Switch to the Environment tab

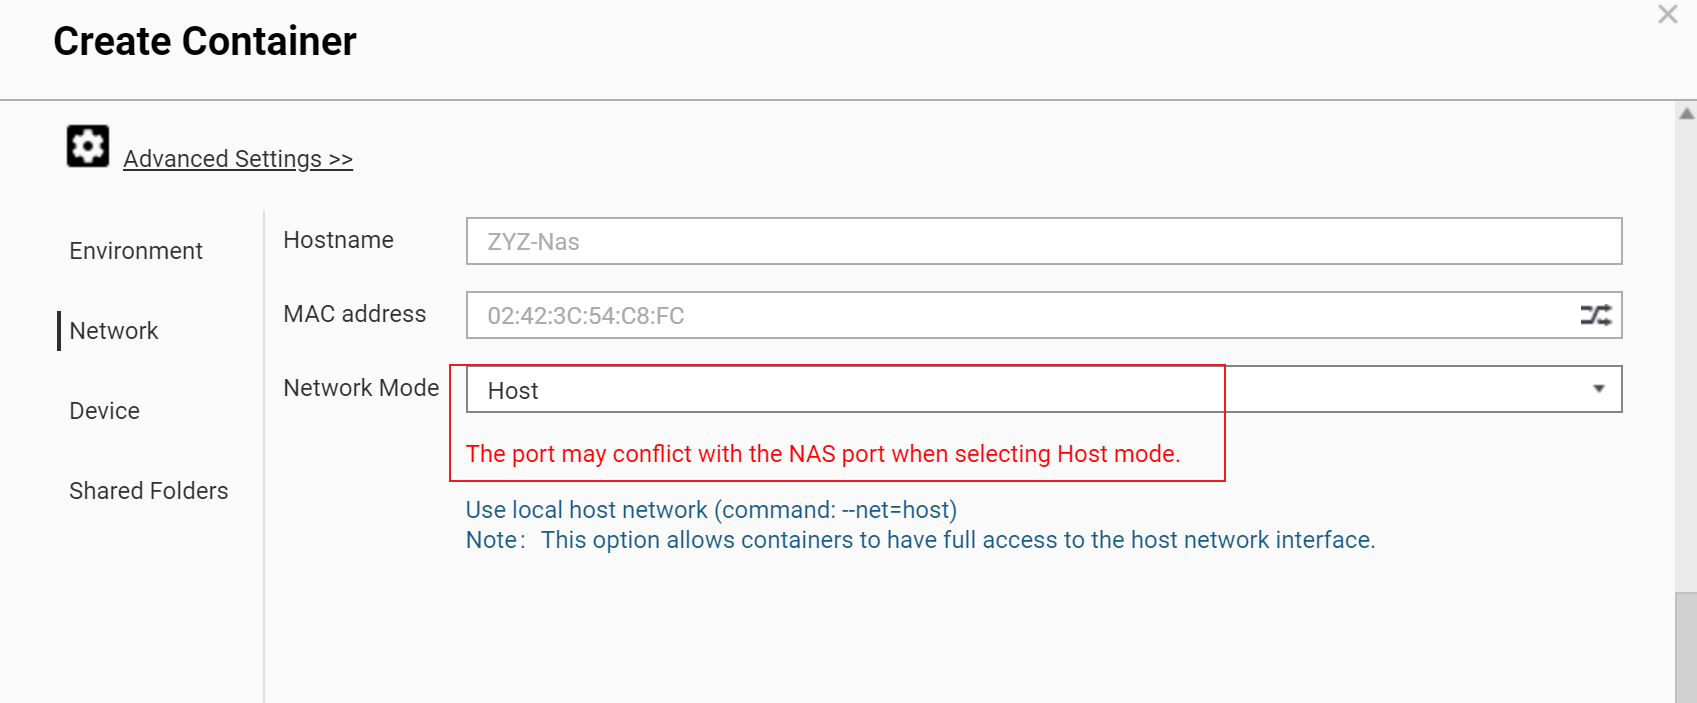[136, 251]
